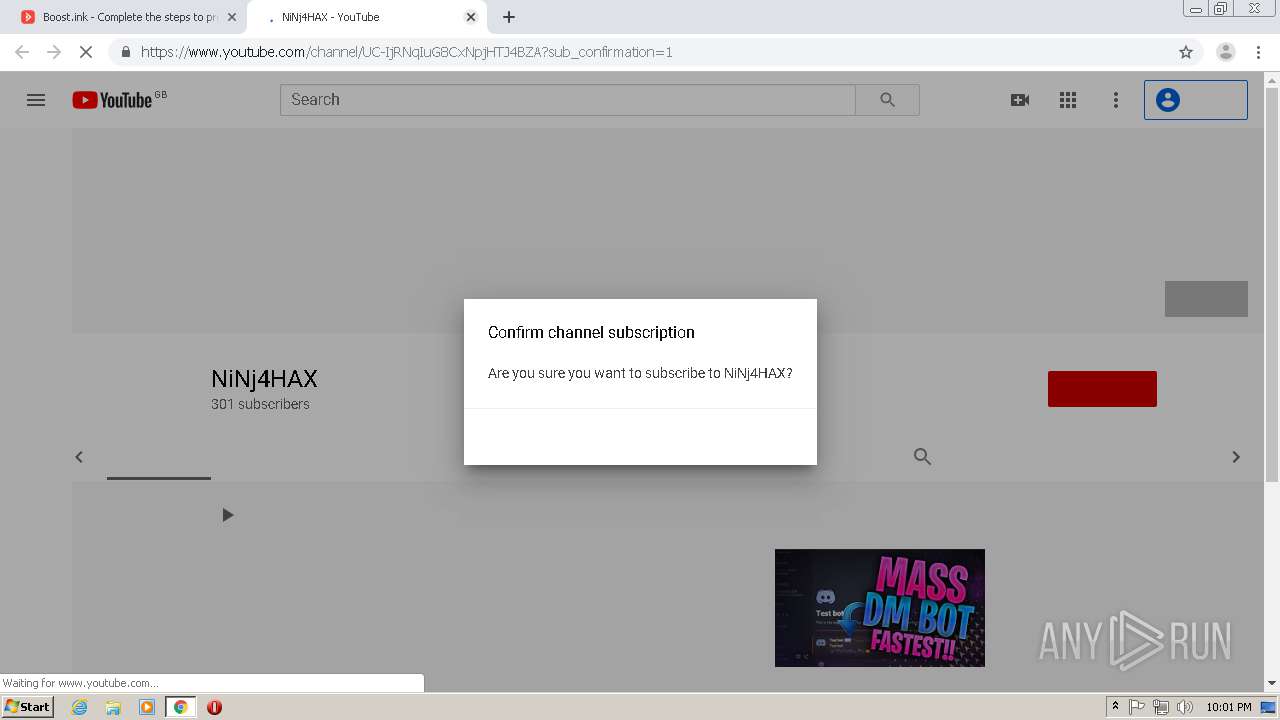Bookmark this page with the star
1280x720 pixels.
point(1186,52)
